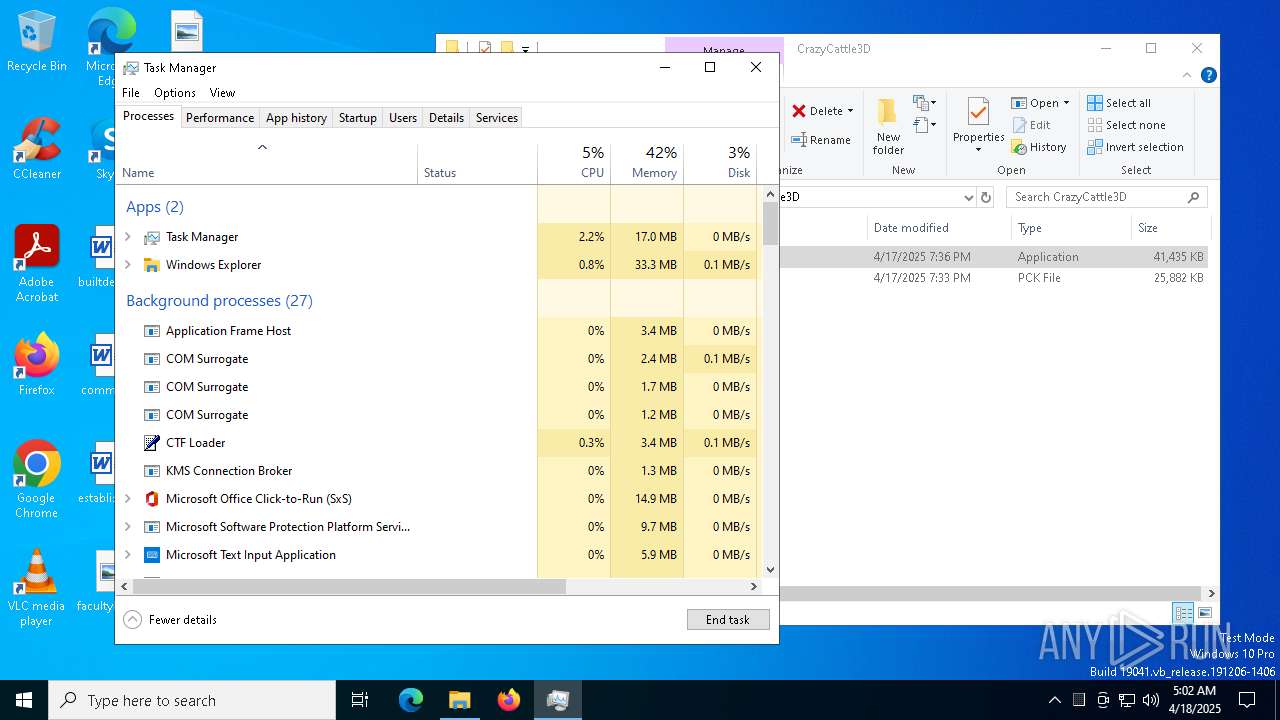The width and height of the screenshot is (1280, 720).
Task: Click Invert selection in Explorer ribbon
Action: pyautogui.click(x=1135, y=147)
